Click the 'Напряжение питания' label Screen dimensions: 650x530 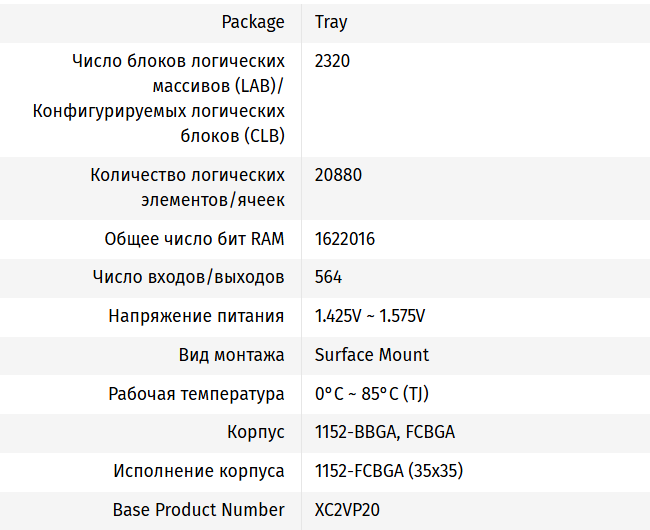click(196, 316)
